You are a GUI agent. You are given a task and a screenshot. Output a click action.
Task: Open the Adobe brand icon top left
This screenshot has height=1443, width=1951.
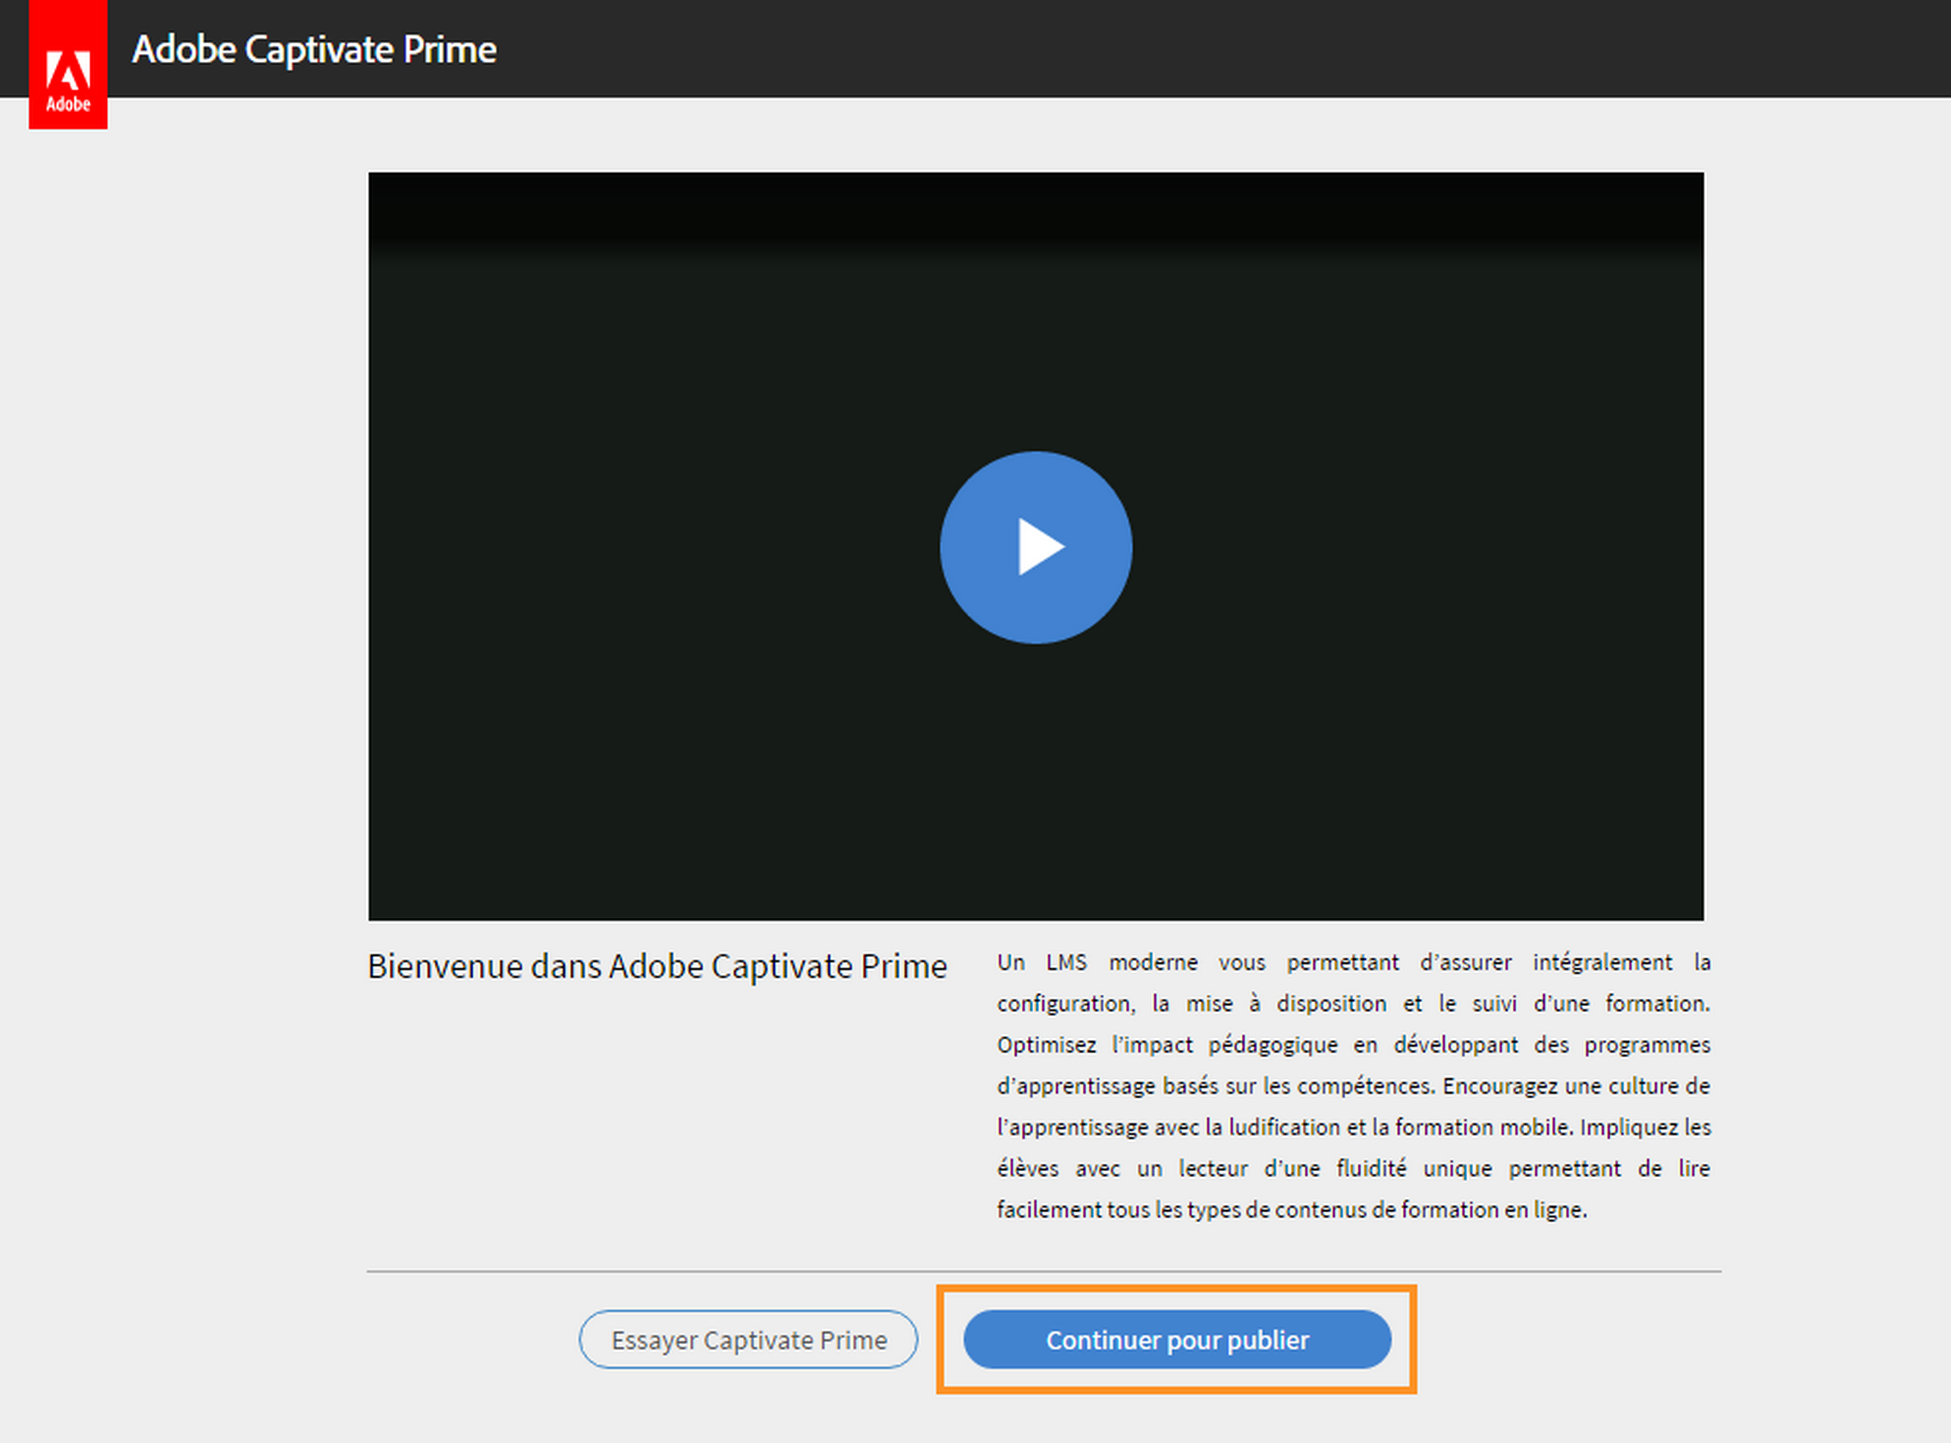(x=67, y=64)
